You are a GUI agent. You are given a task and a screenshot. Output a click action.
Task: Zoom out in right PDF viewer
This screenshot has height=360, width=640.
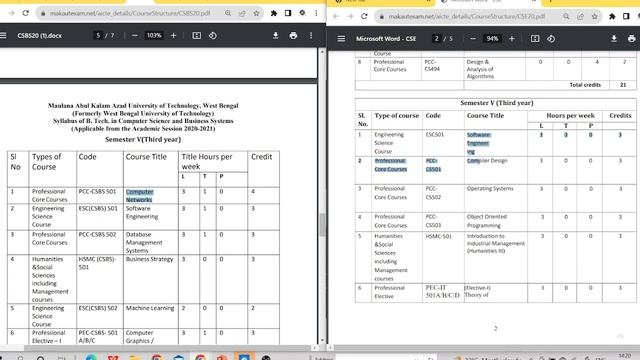click(473, 39)
